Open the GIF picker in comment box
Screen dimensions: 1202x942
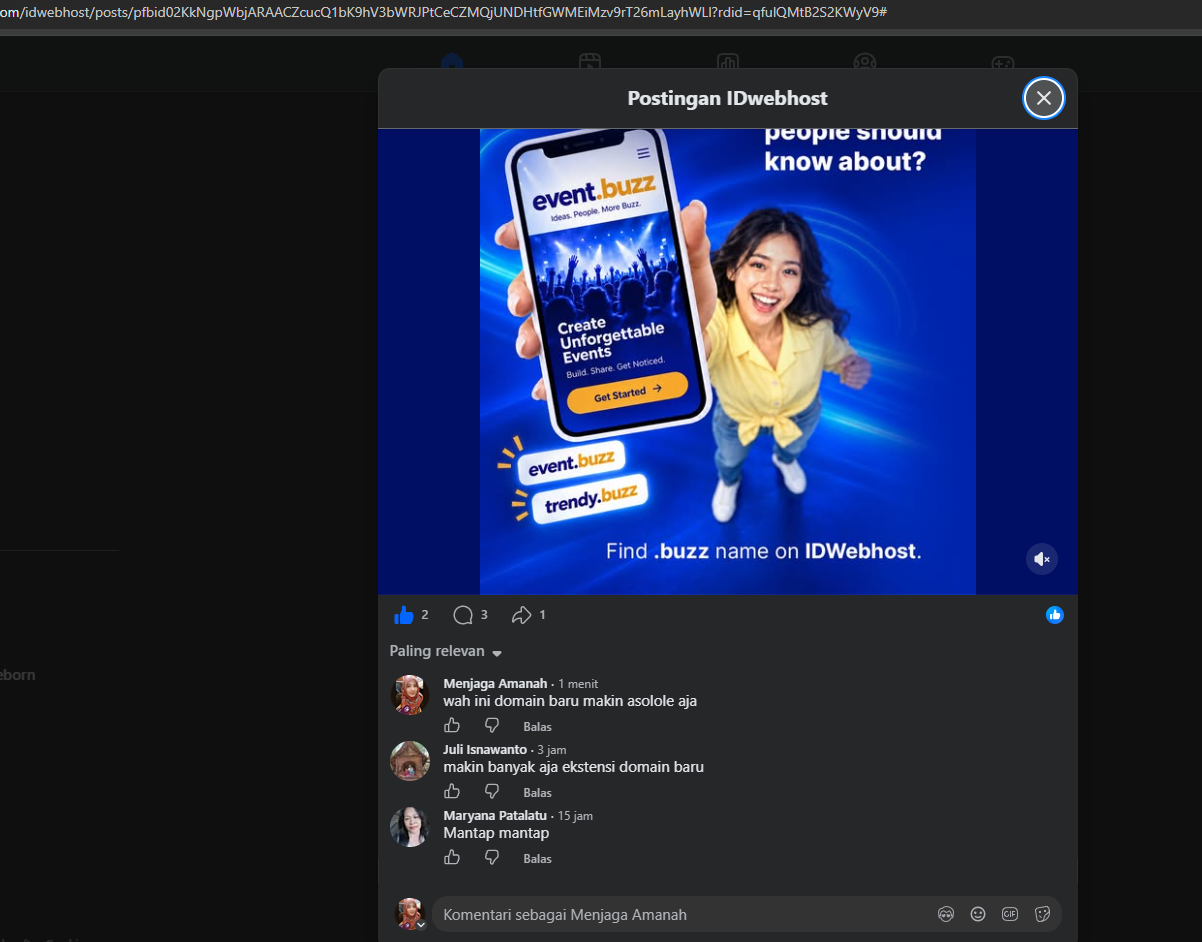(1010, 914)
